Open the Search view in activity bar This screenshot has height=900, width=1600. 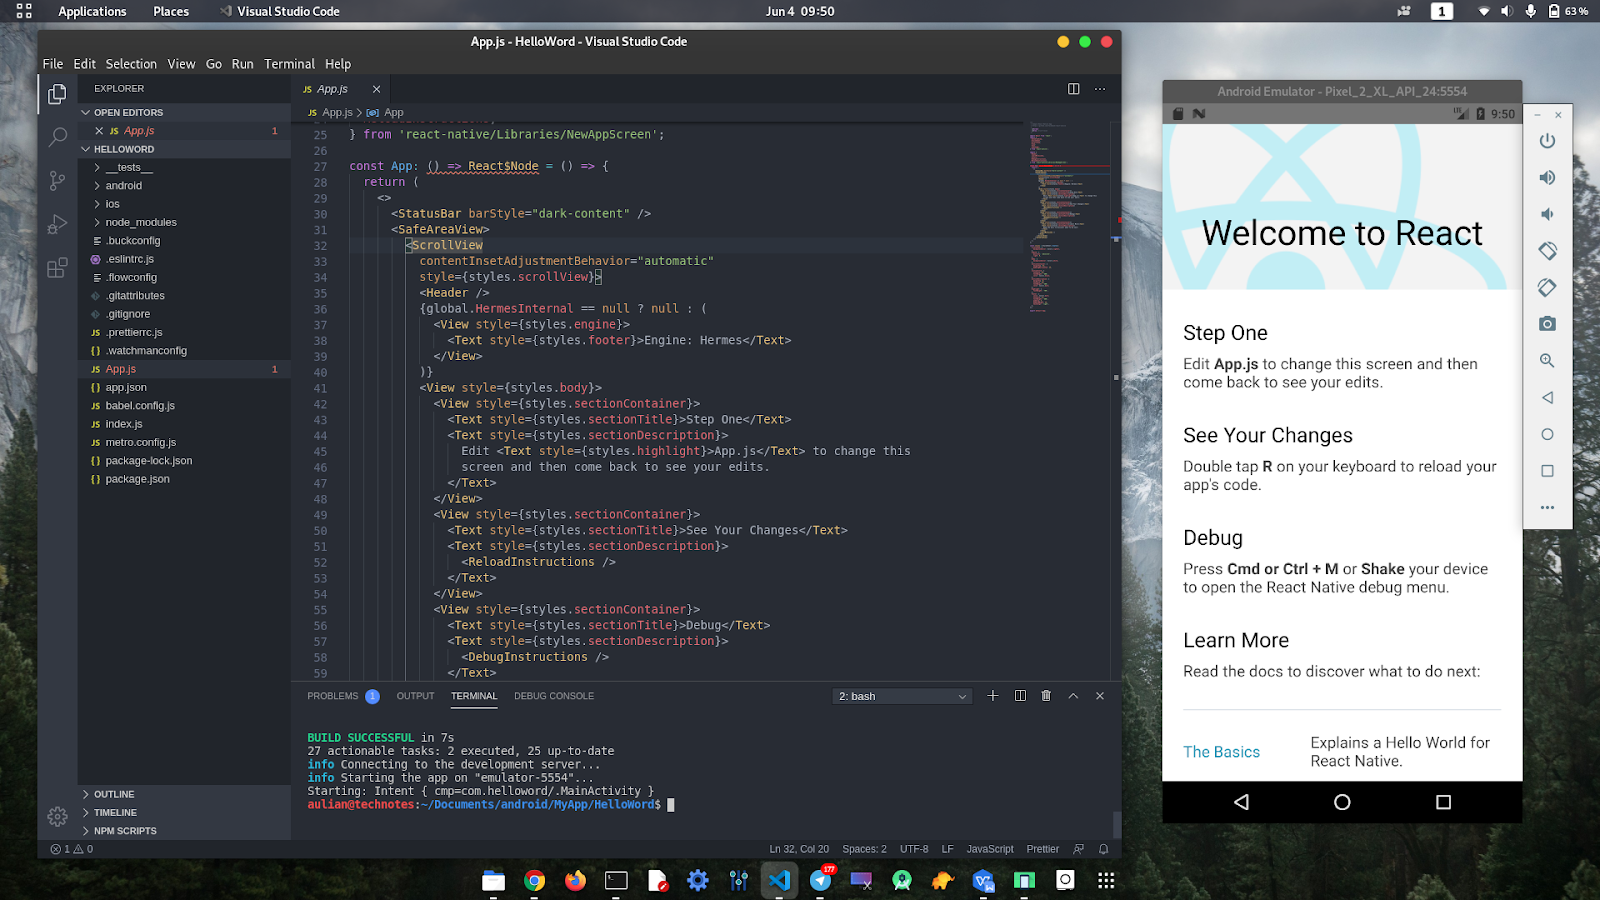[x=57, y=137]
